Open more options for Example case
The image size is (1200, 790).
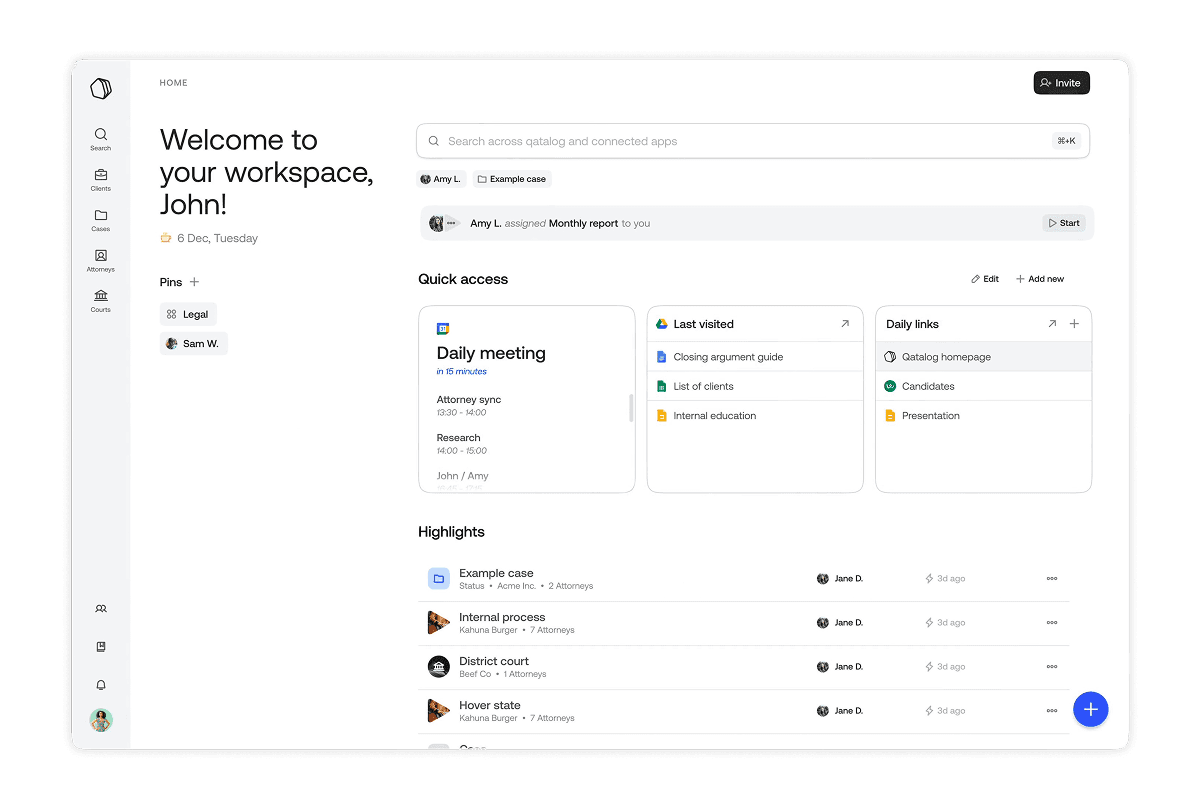click(1052, 578)
